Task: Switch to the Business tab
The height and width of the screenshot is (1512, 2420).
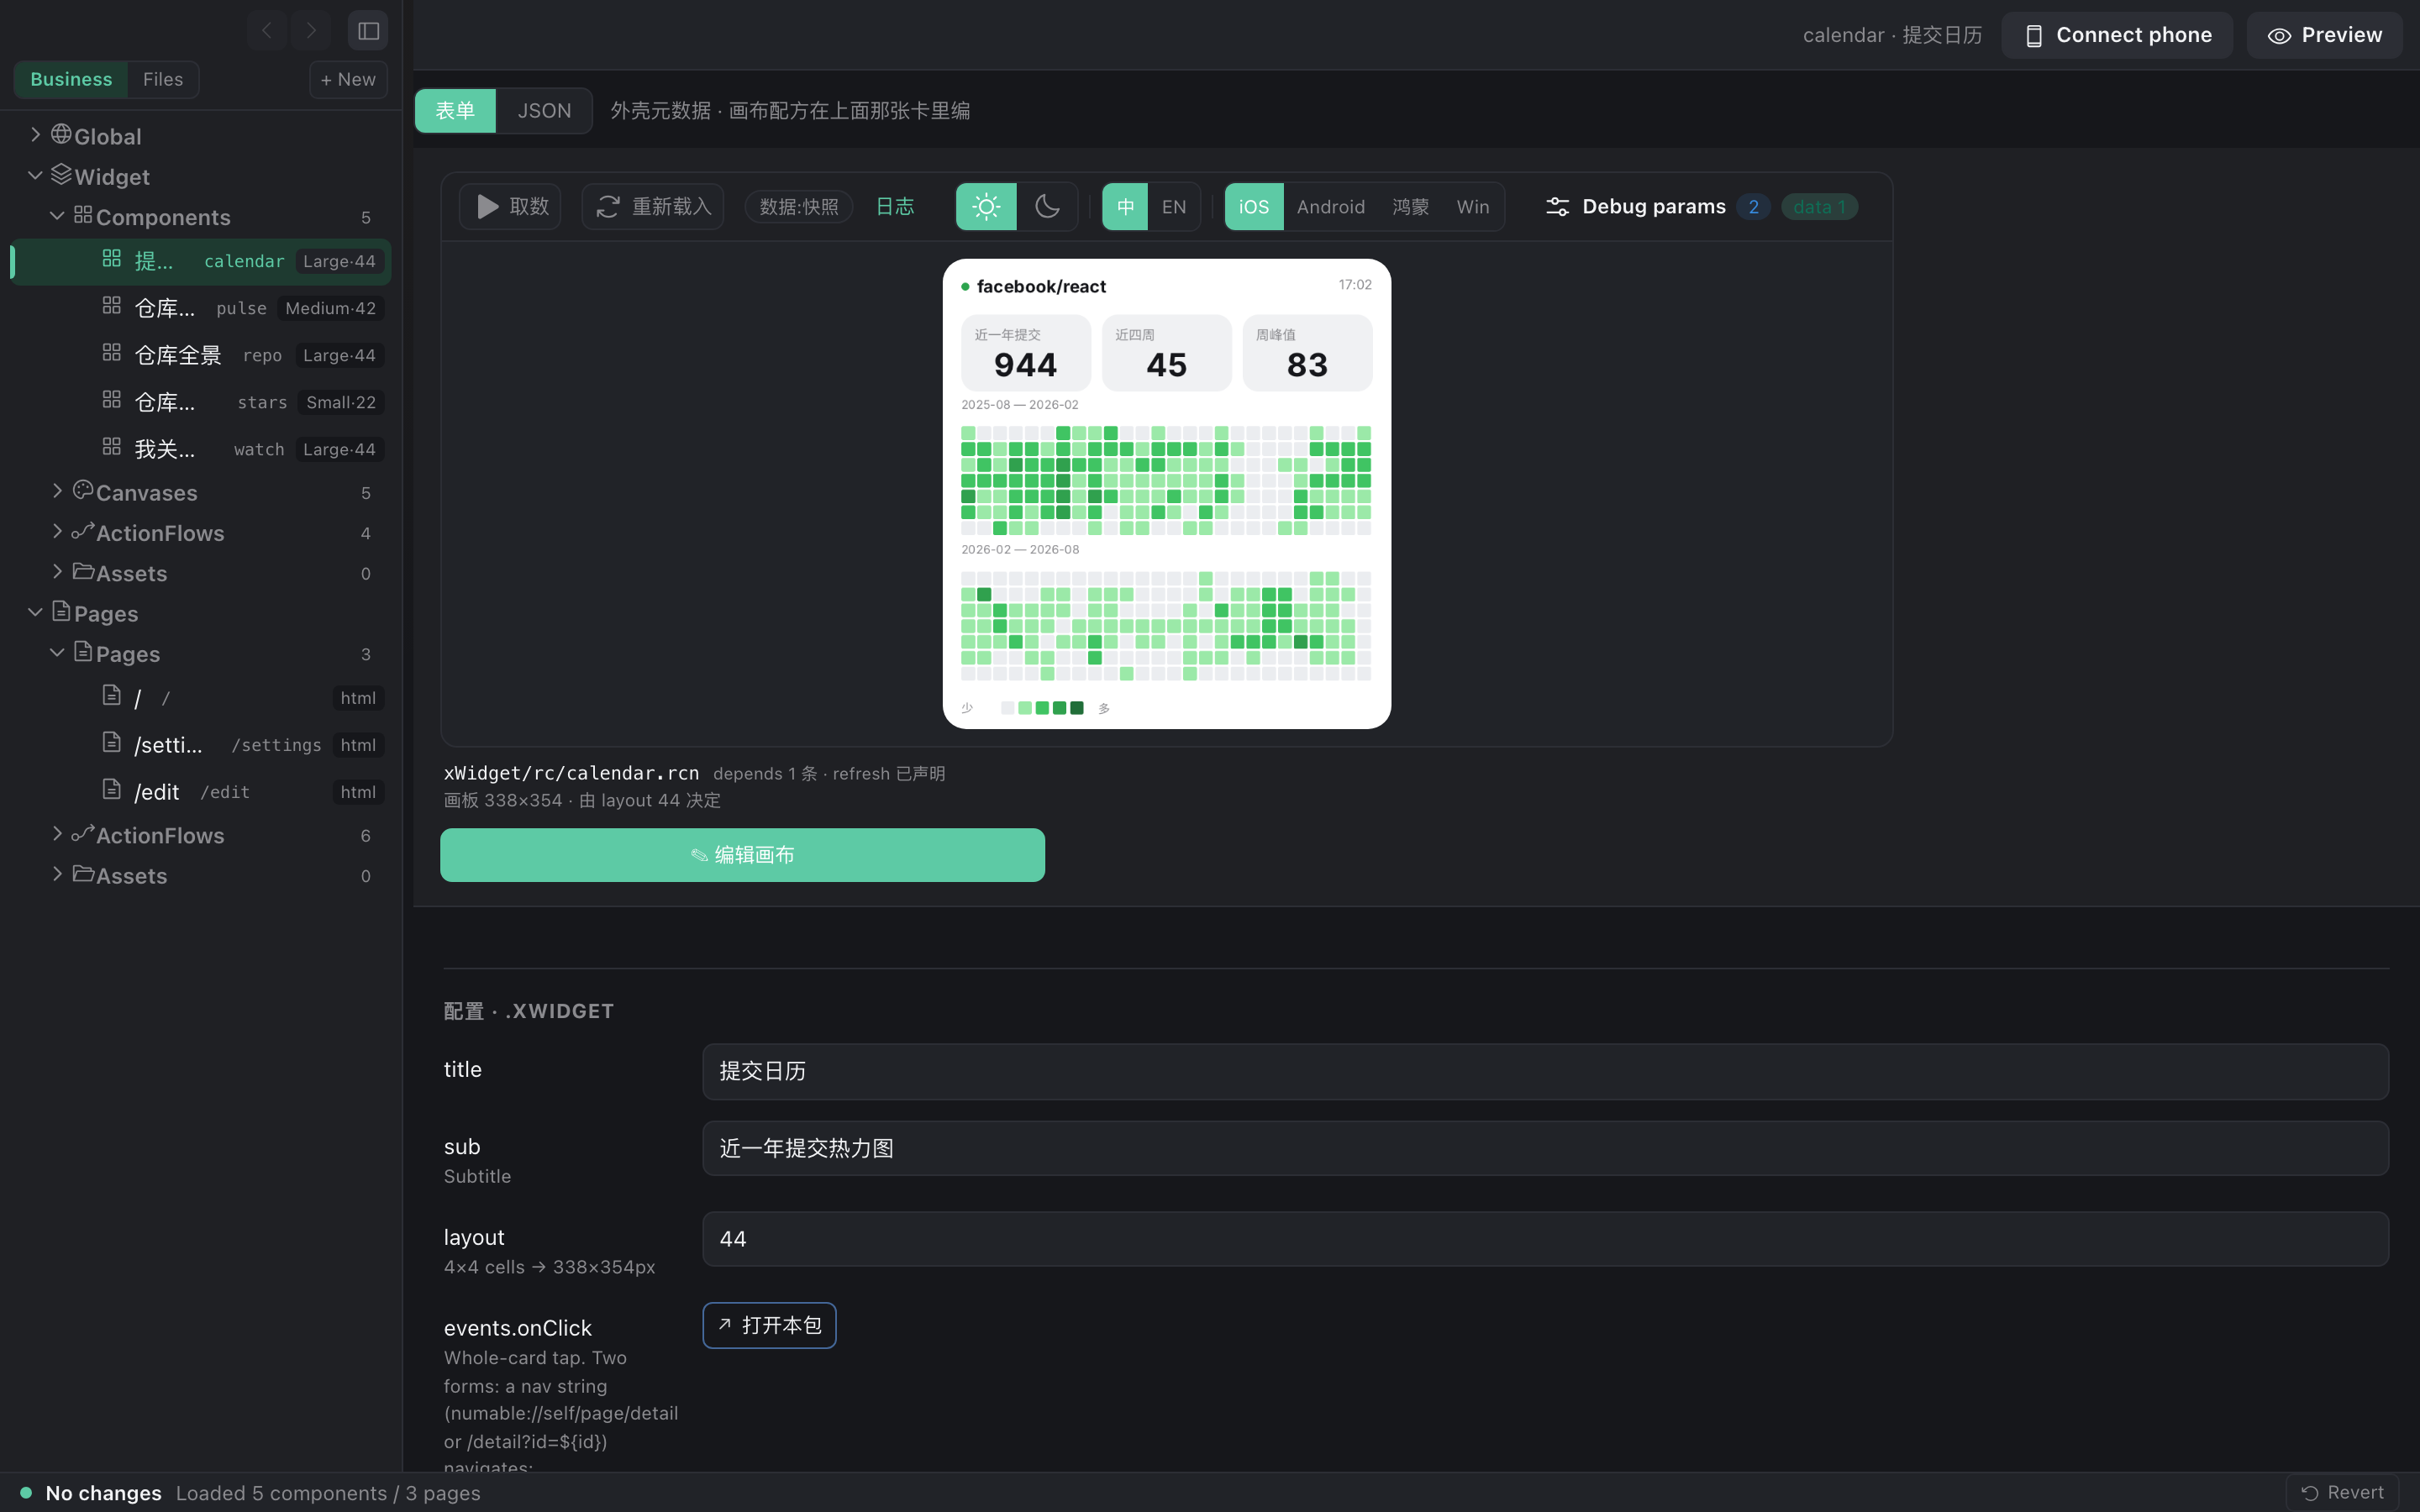Action: 71,80
